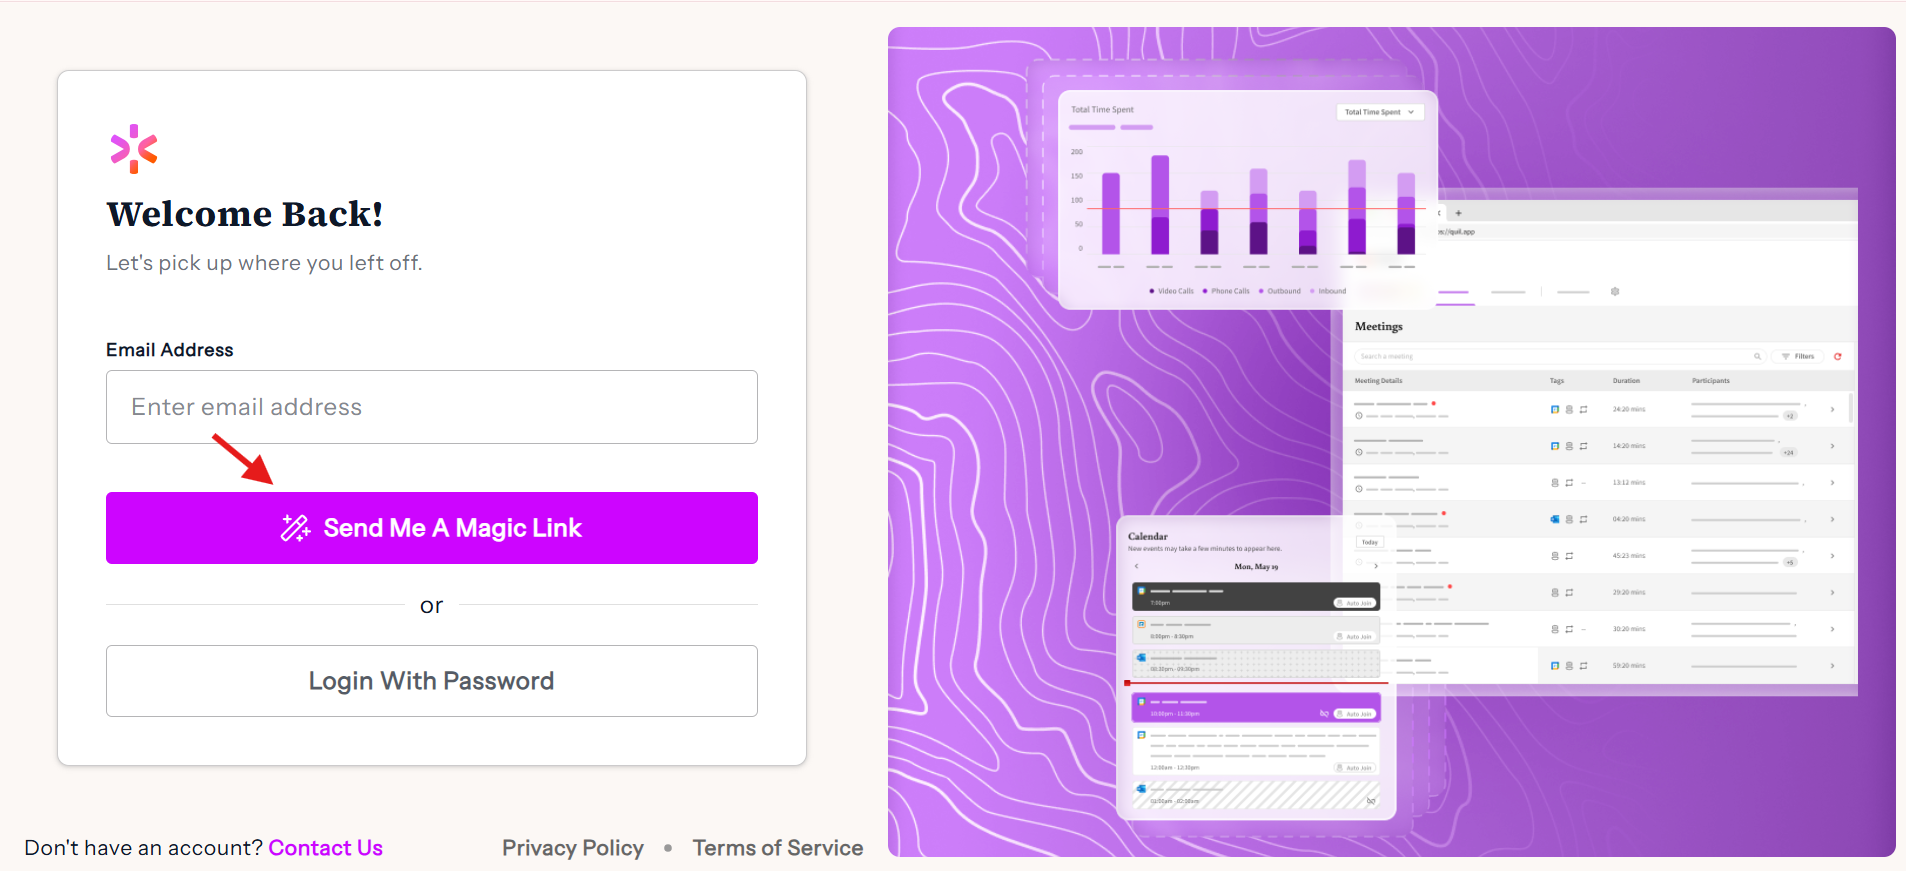This screenshot has height=871, width=1906.
Task: Open the Total Time Spent dropdown
Action: pos(1379,112)
